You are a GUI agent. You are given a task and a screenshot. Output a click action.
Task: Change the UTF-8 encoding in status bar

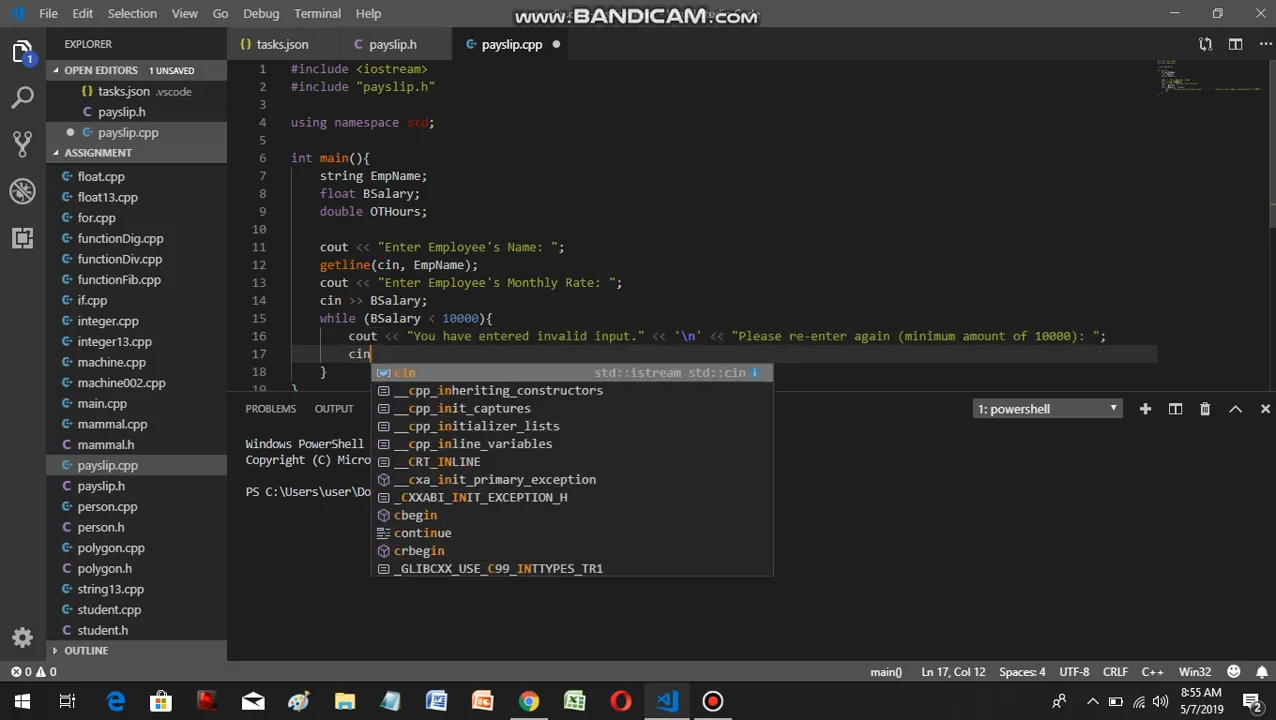tap(1074, 672)
